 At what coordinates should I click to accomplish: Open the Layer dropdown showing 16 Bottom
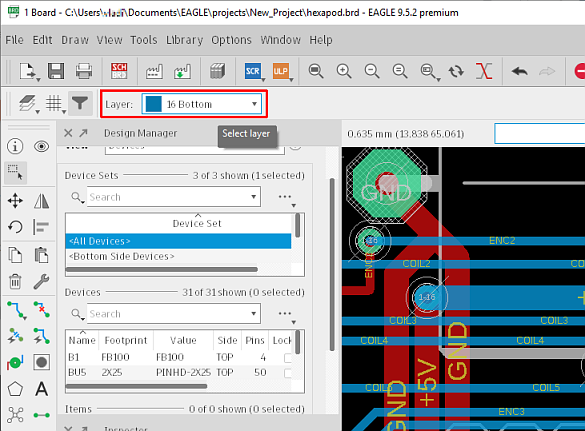tap(202, 104)
